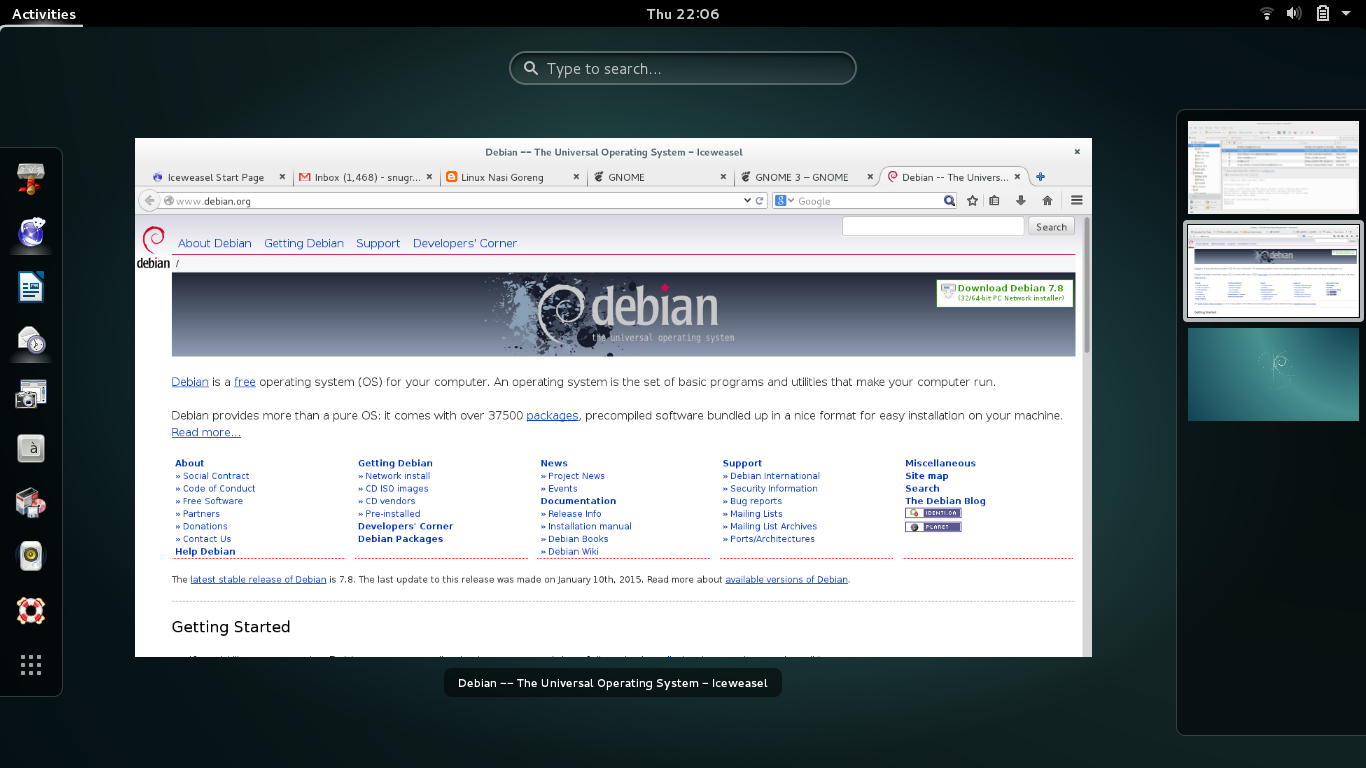Click the Planet badge
This screenshot has width=1366, height=768.
933,527
